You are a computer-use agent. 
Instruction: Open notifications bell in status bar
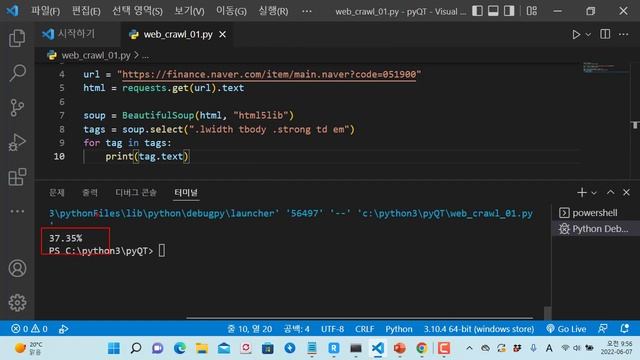coord(624,329)
